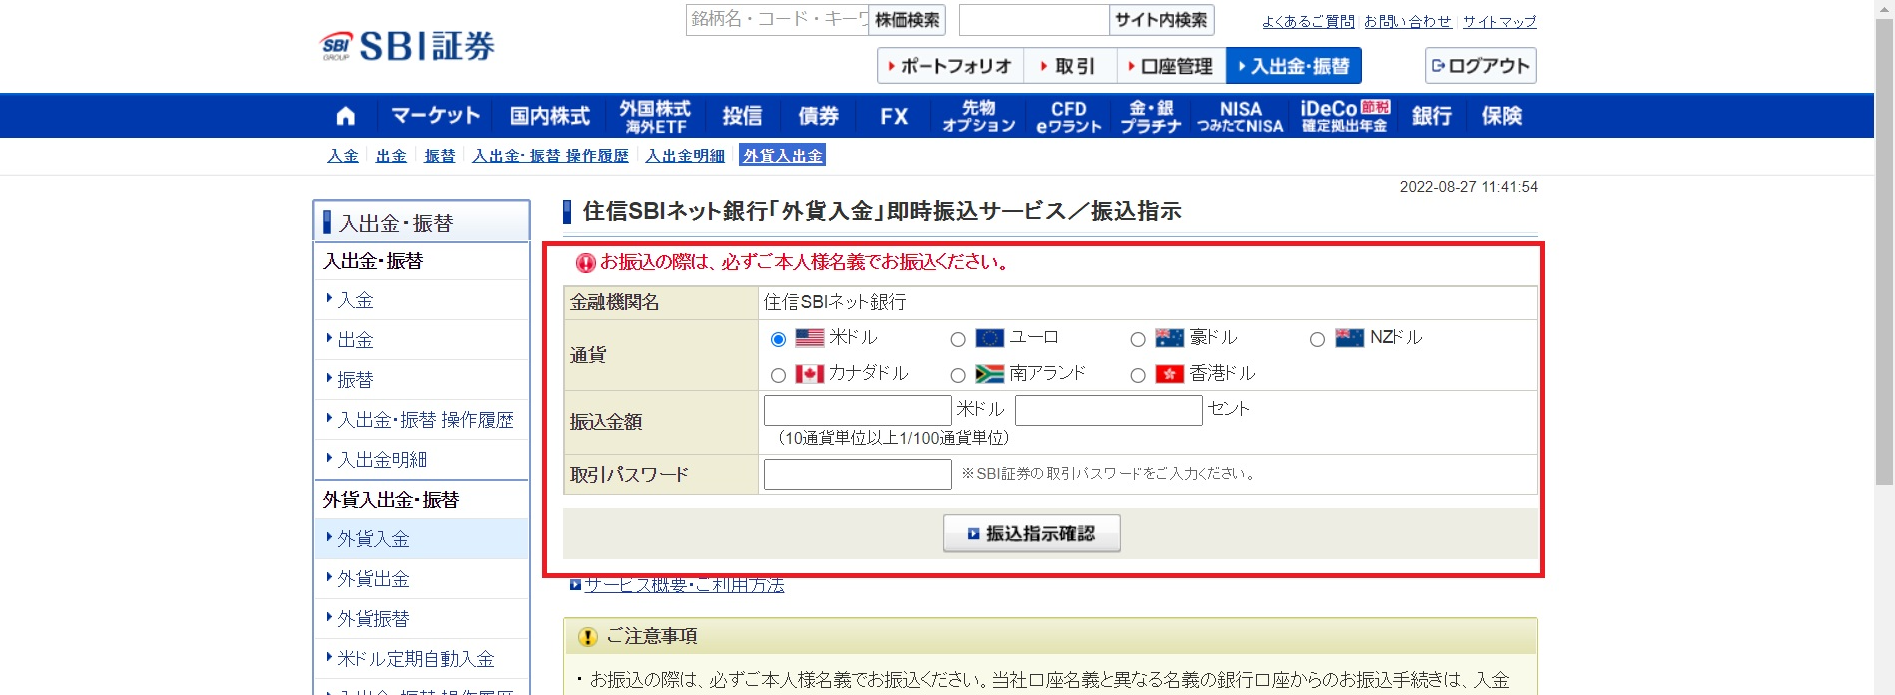Open CFD eワラント menu
1895x695 pixels.
pos(1068,116)
